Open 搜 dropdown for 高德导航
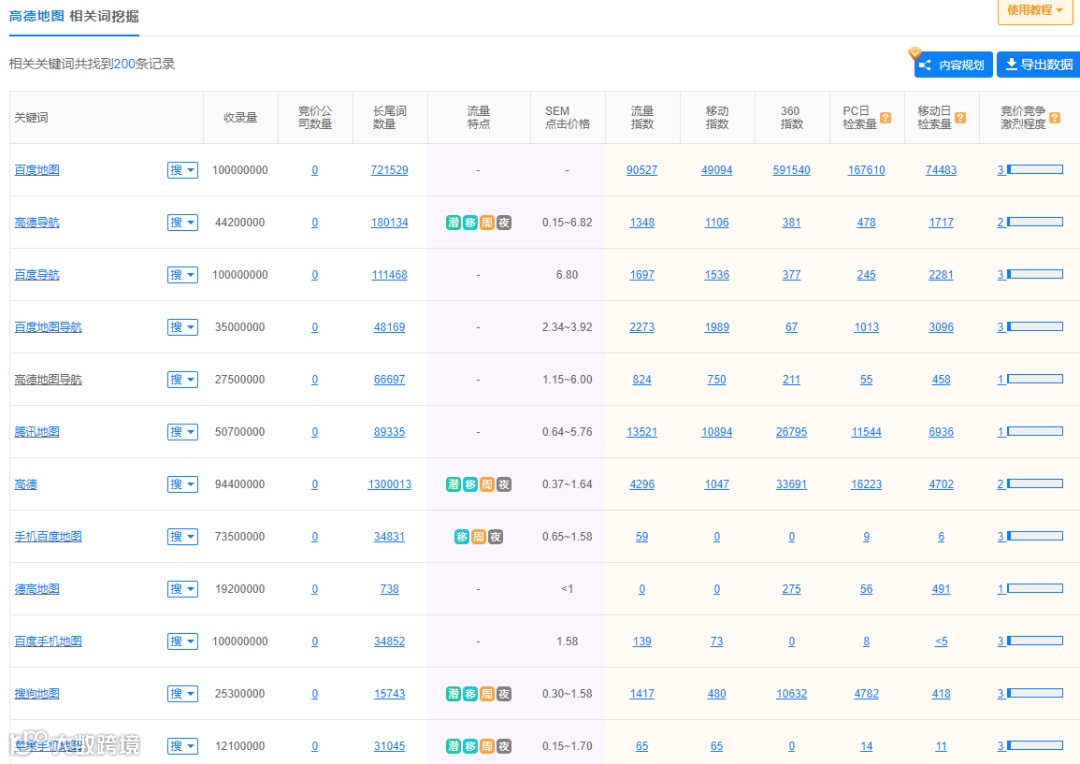Image resolution: width=1080 pixels, height=764 pixels. [183, 223]
